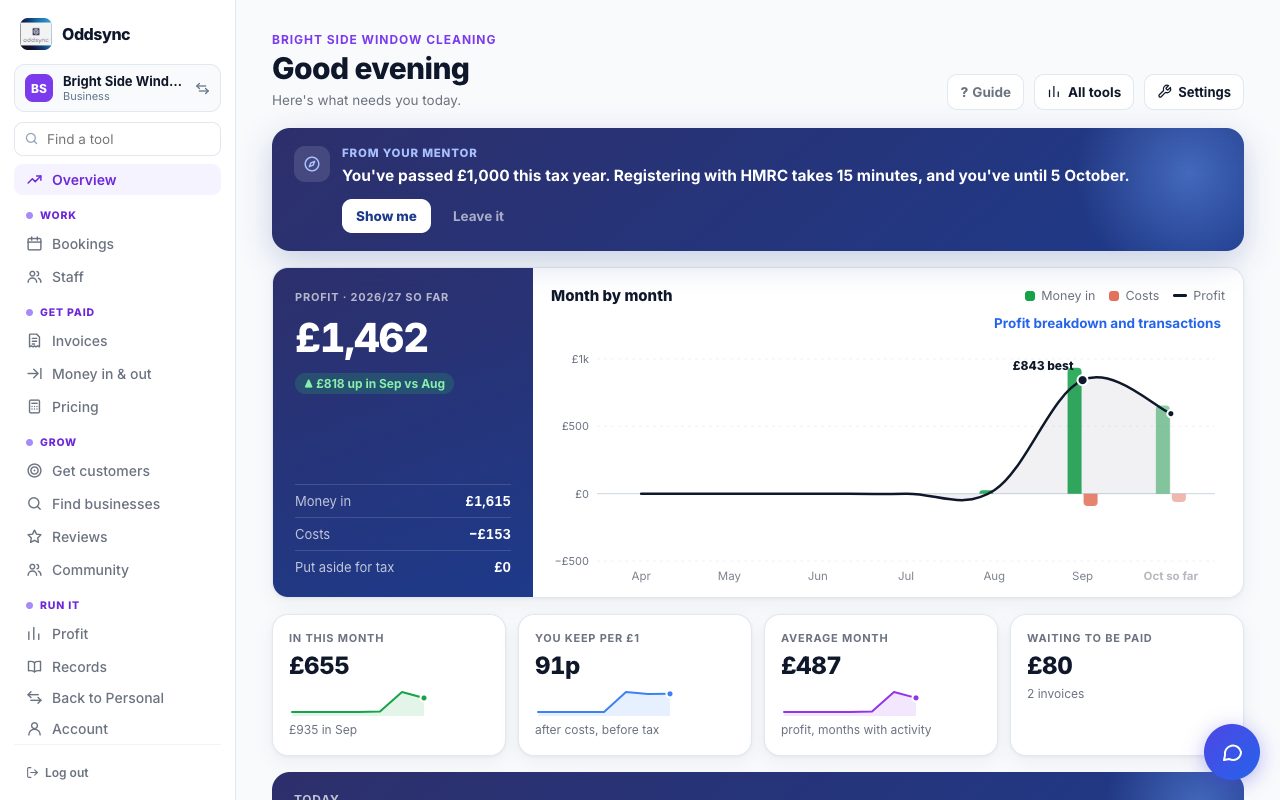This screenshot has width=1280, height=800.
Task: Click the purple BS business avatar
Action: click(x=39, y=88)
